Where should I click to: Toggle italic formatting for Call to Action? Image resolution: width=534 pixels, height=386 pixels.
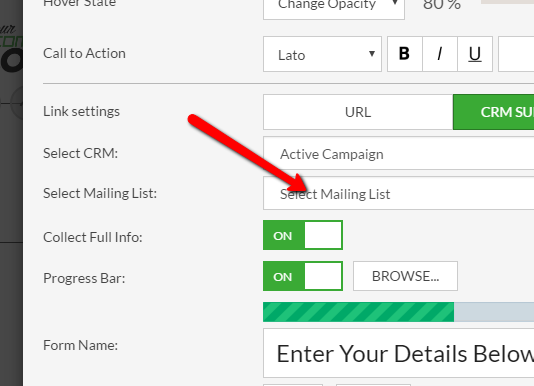440,54
